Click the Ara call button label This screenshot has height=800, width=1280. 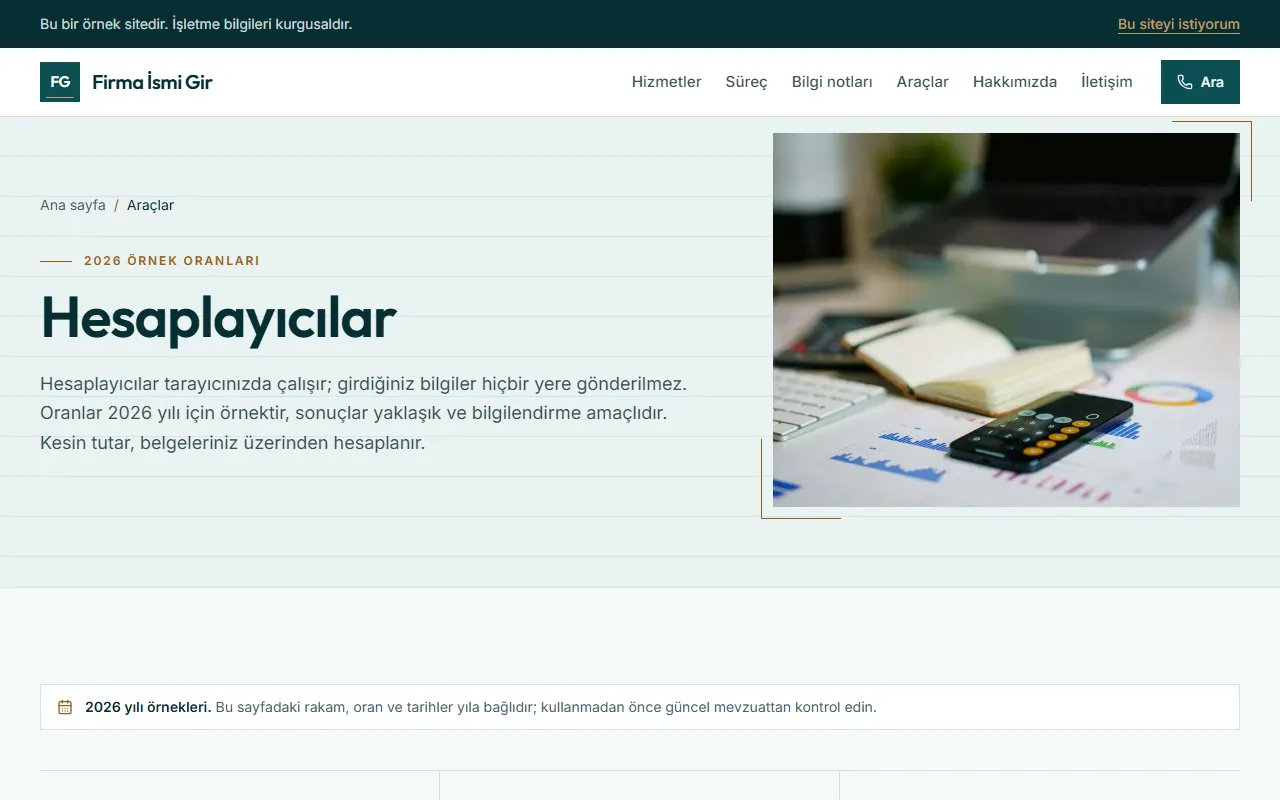pyautogui.click(x=1212, y=82)
